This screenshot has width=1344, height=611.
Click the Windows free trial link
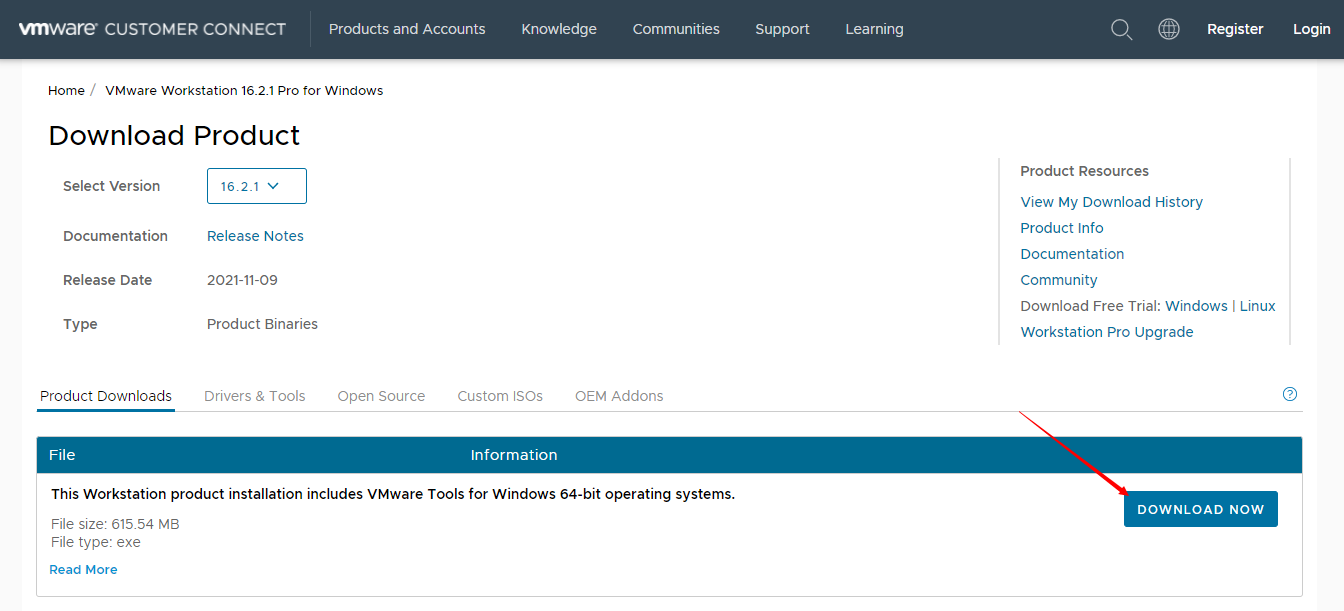point(1196,306)
